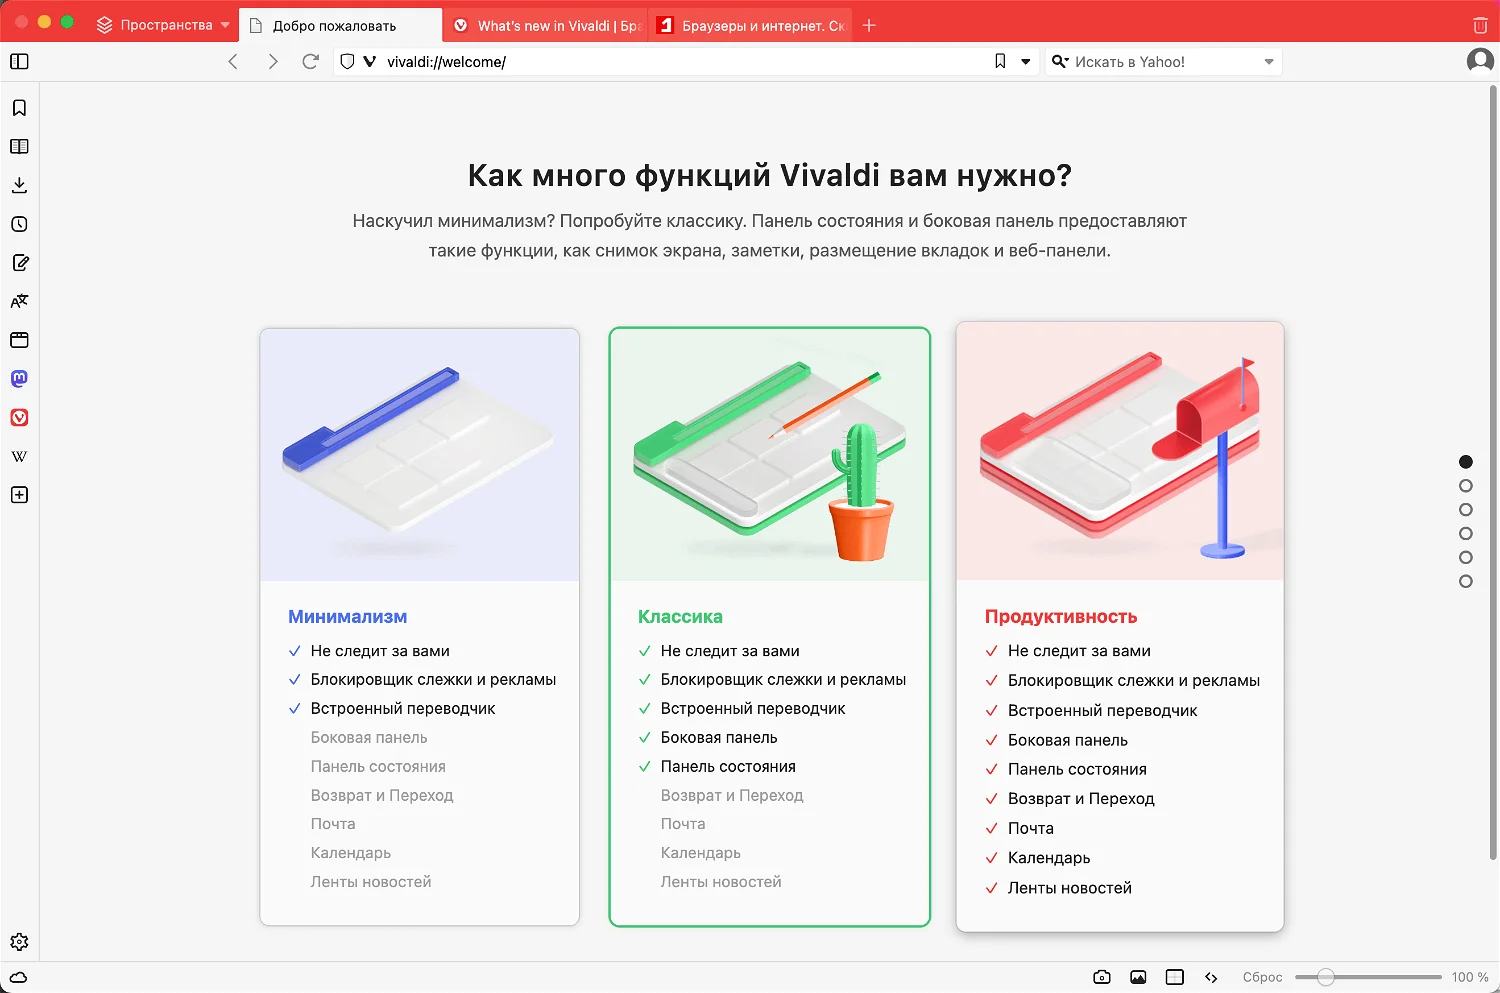Open a new tab with plus button

[x=869, y=25]
